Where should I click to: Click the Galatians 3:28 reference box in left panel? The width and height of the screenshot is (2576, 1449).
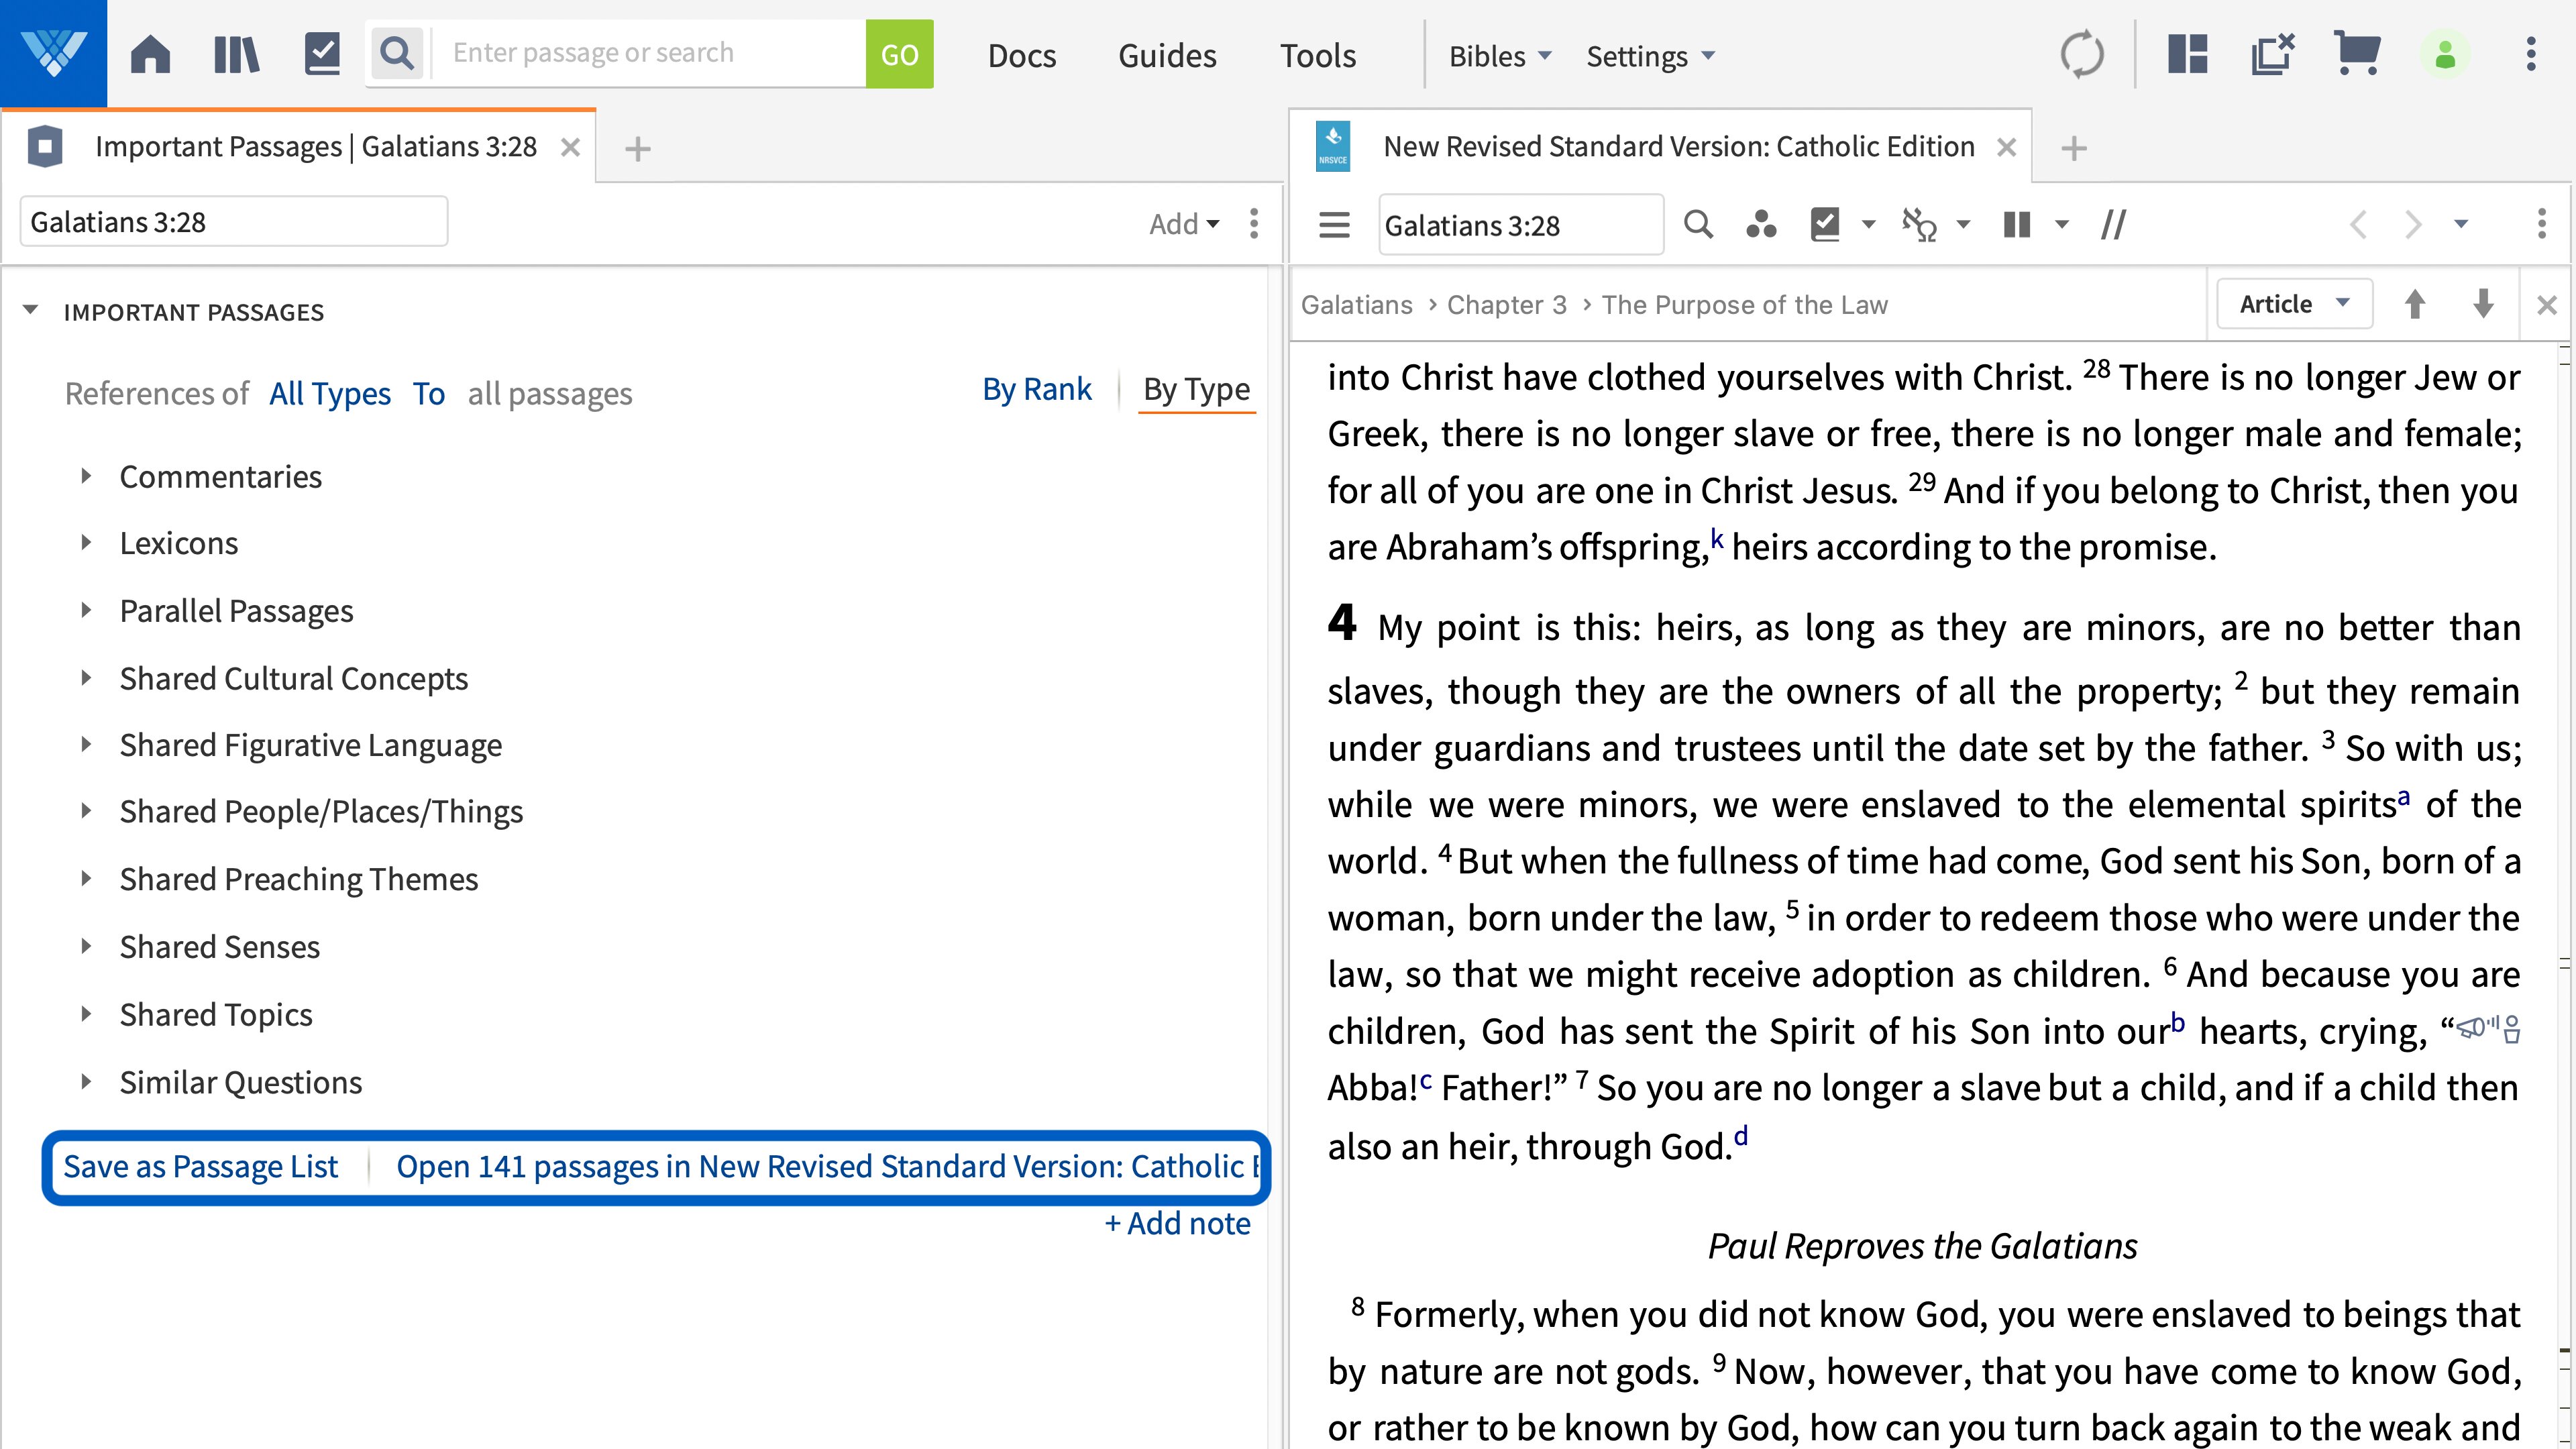pyautogui.click(x=234, y=222)
